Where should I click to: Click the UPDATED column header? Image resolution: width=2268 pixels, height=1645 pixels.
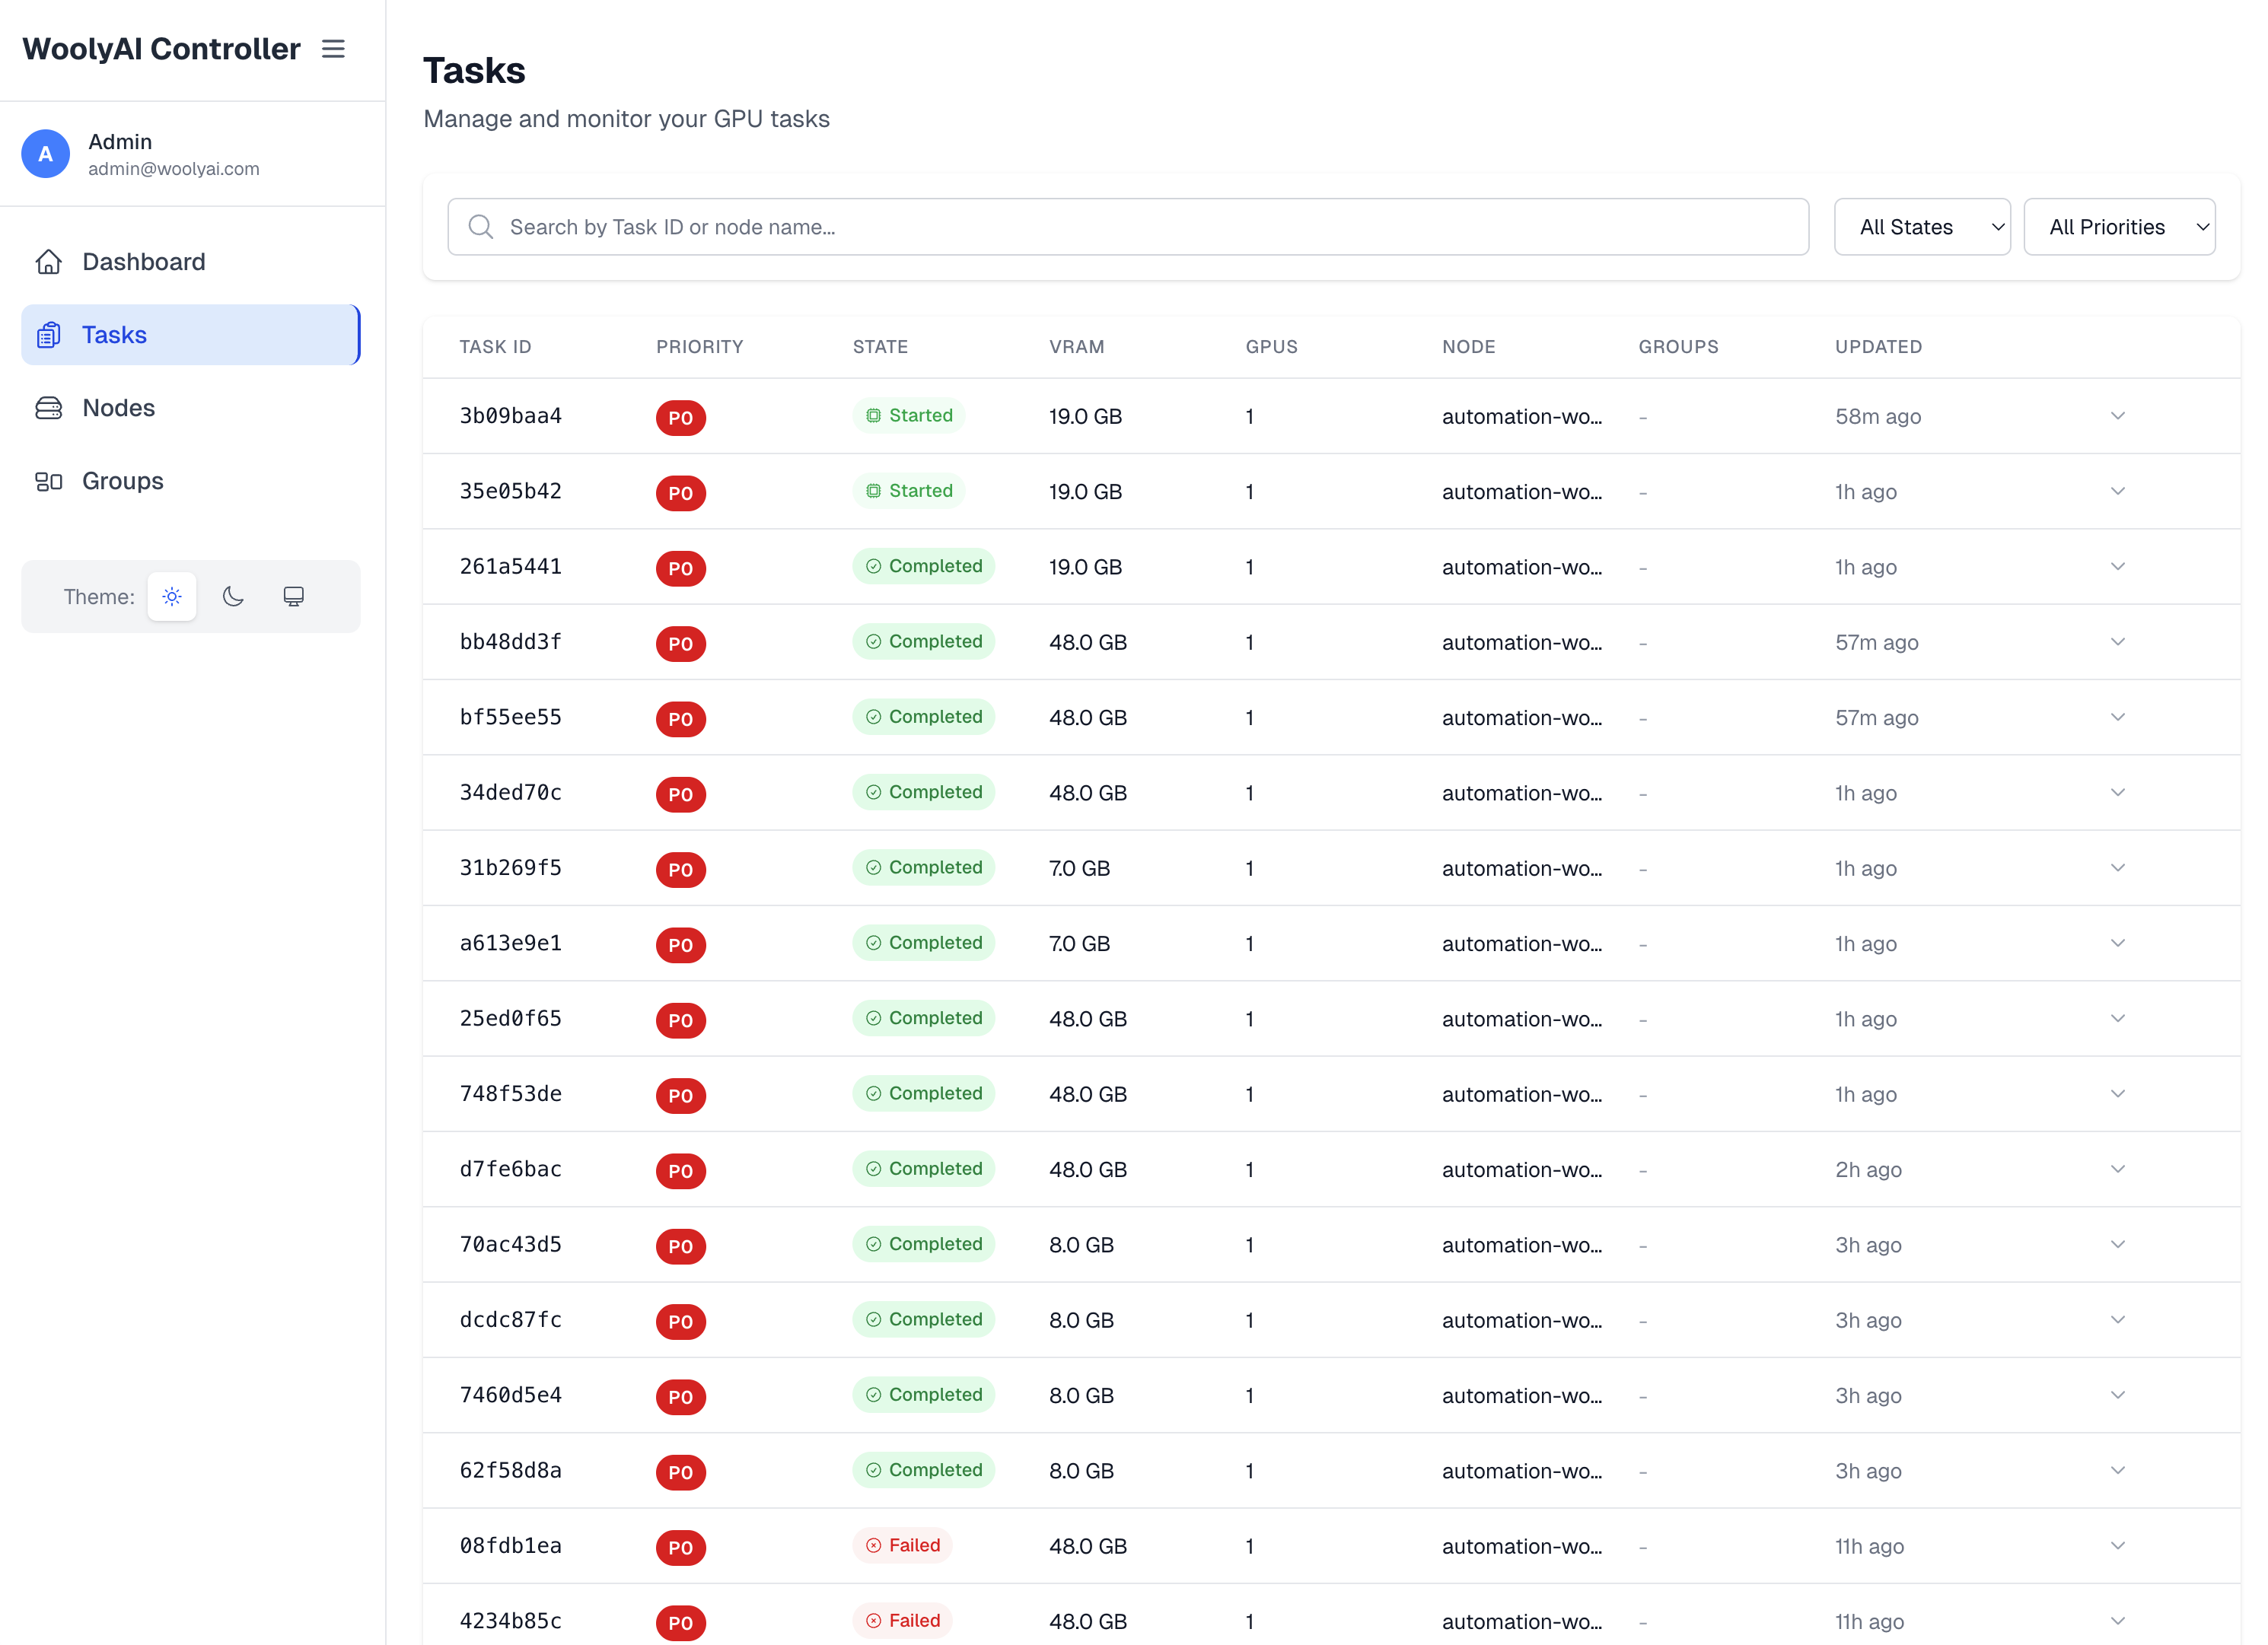(x=1877, y=347)
